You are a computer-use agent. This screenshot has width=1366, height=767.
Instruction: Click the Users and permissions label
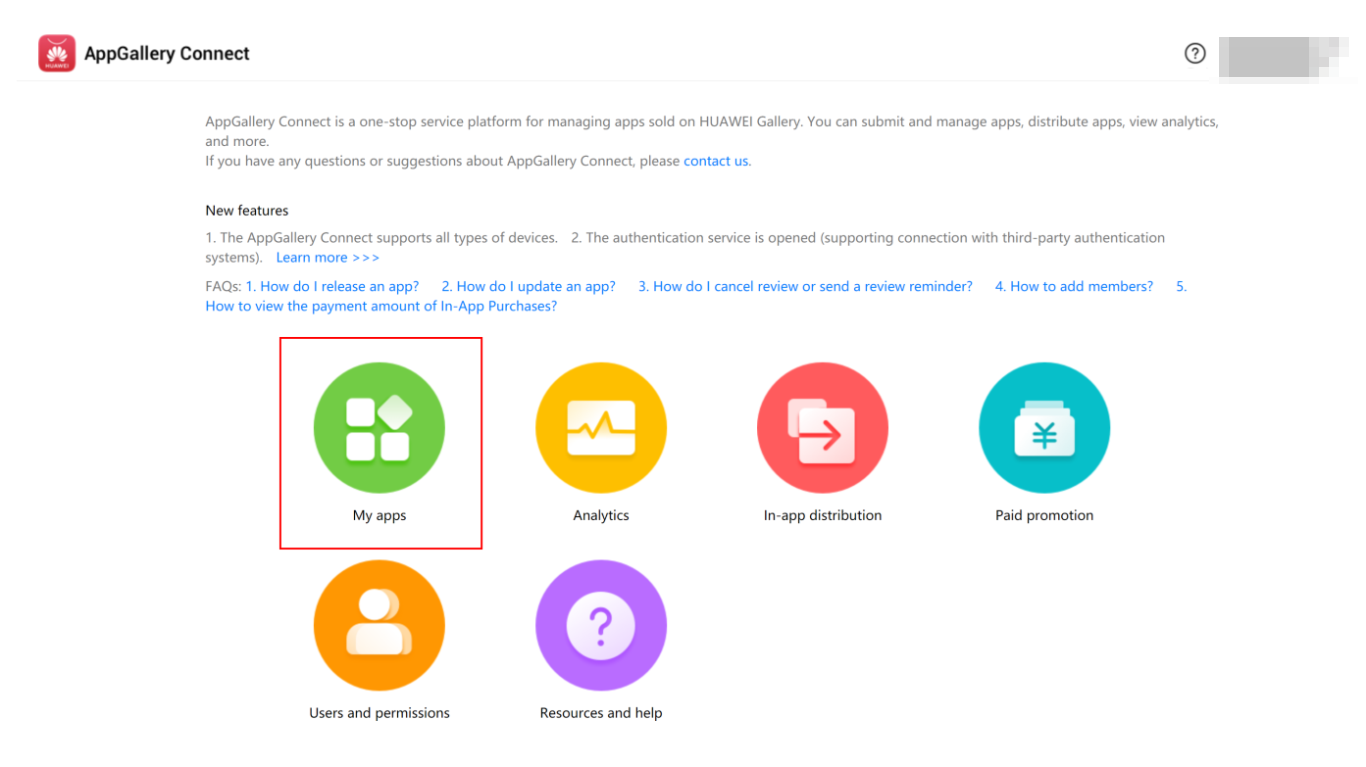pos(379,713)
